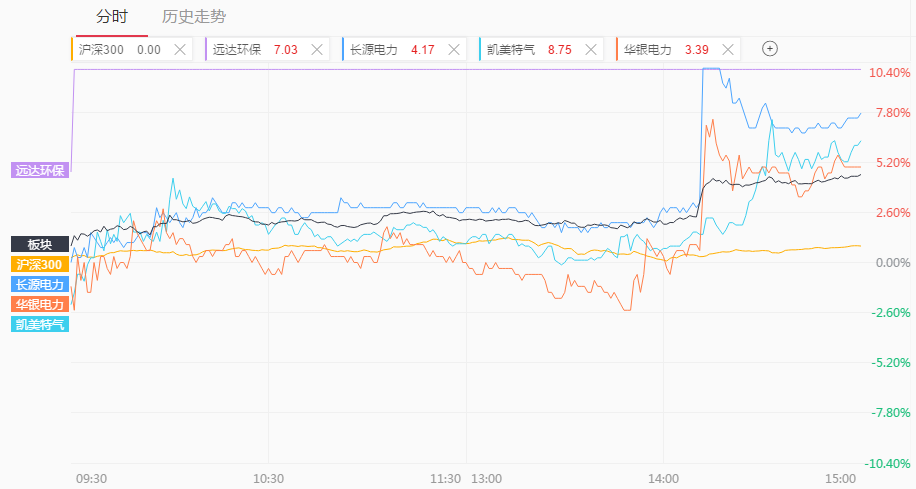Screen dimensions: 916x489
Task: Click the 14:00 time axis marker
Action: (x=663, y=478)
